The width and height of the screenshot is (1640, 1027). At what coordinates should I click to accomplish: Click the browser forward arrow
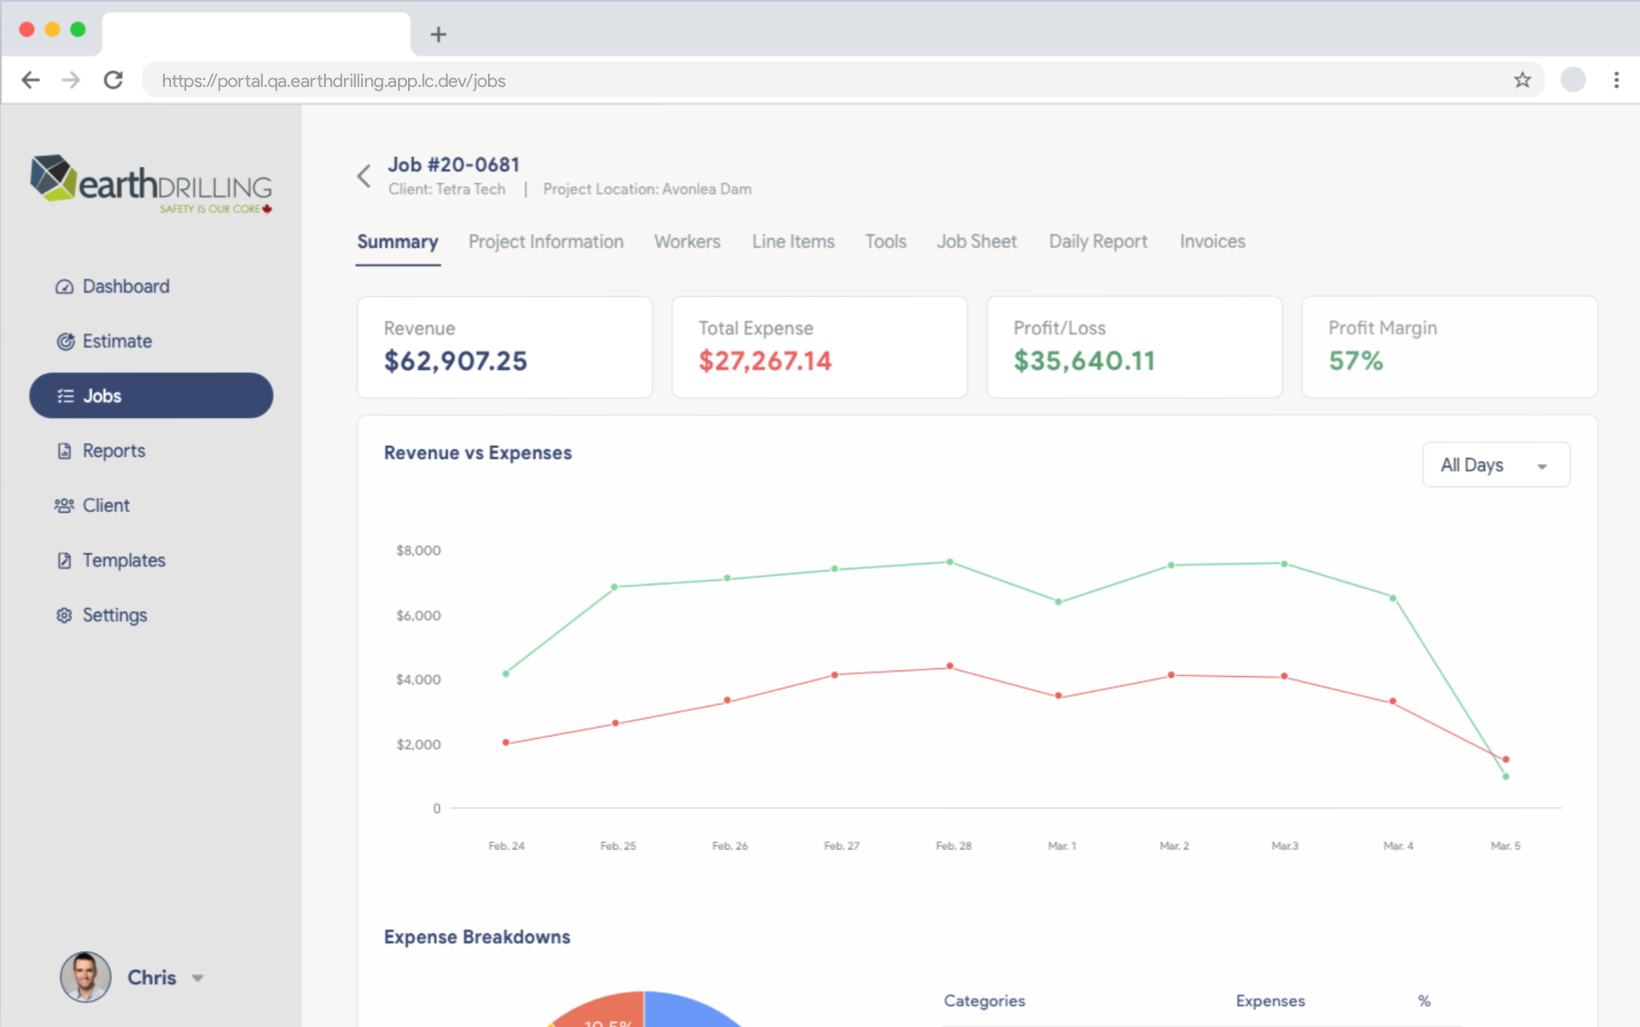tap(70, 80)
